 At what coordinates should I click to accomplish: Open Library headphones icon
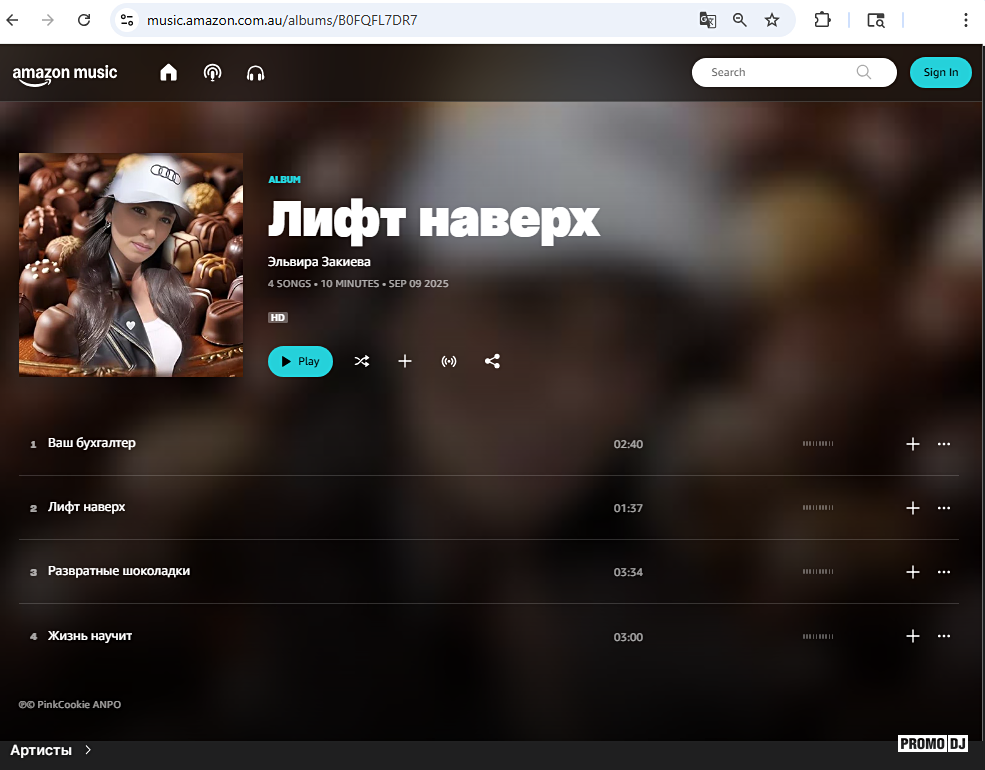pyautogui.click(x=255, y=73)
